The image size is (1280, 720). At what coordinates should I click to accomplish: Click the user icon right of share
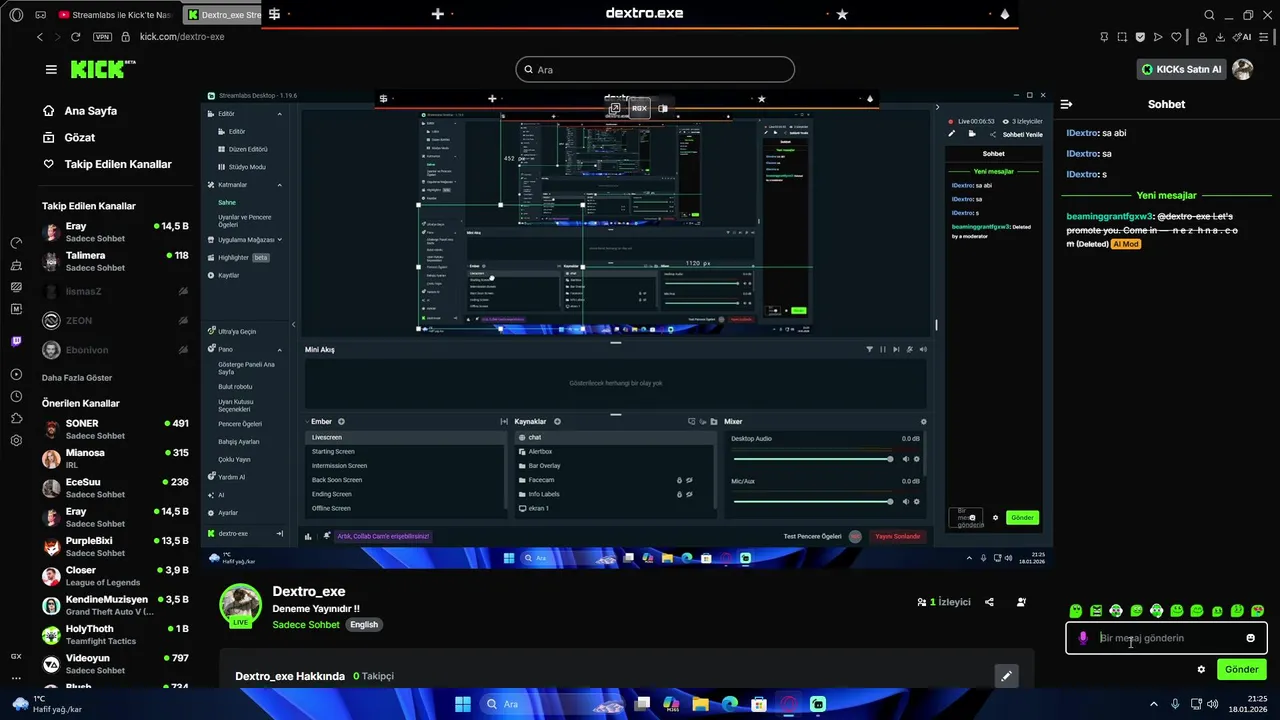(x=1021, y=602)
